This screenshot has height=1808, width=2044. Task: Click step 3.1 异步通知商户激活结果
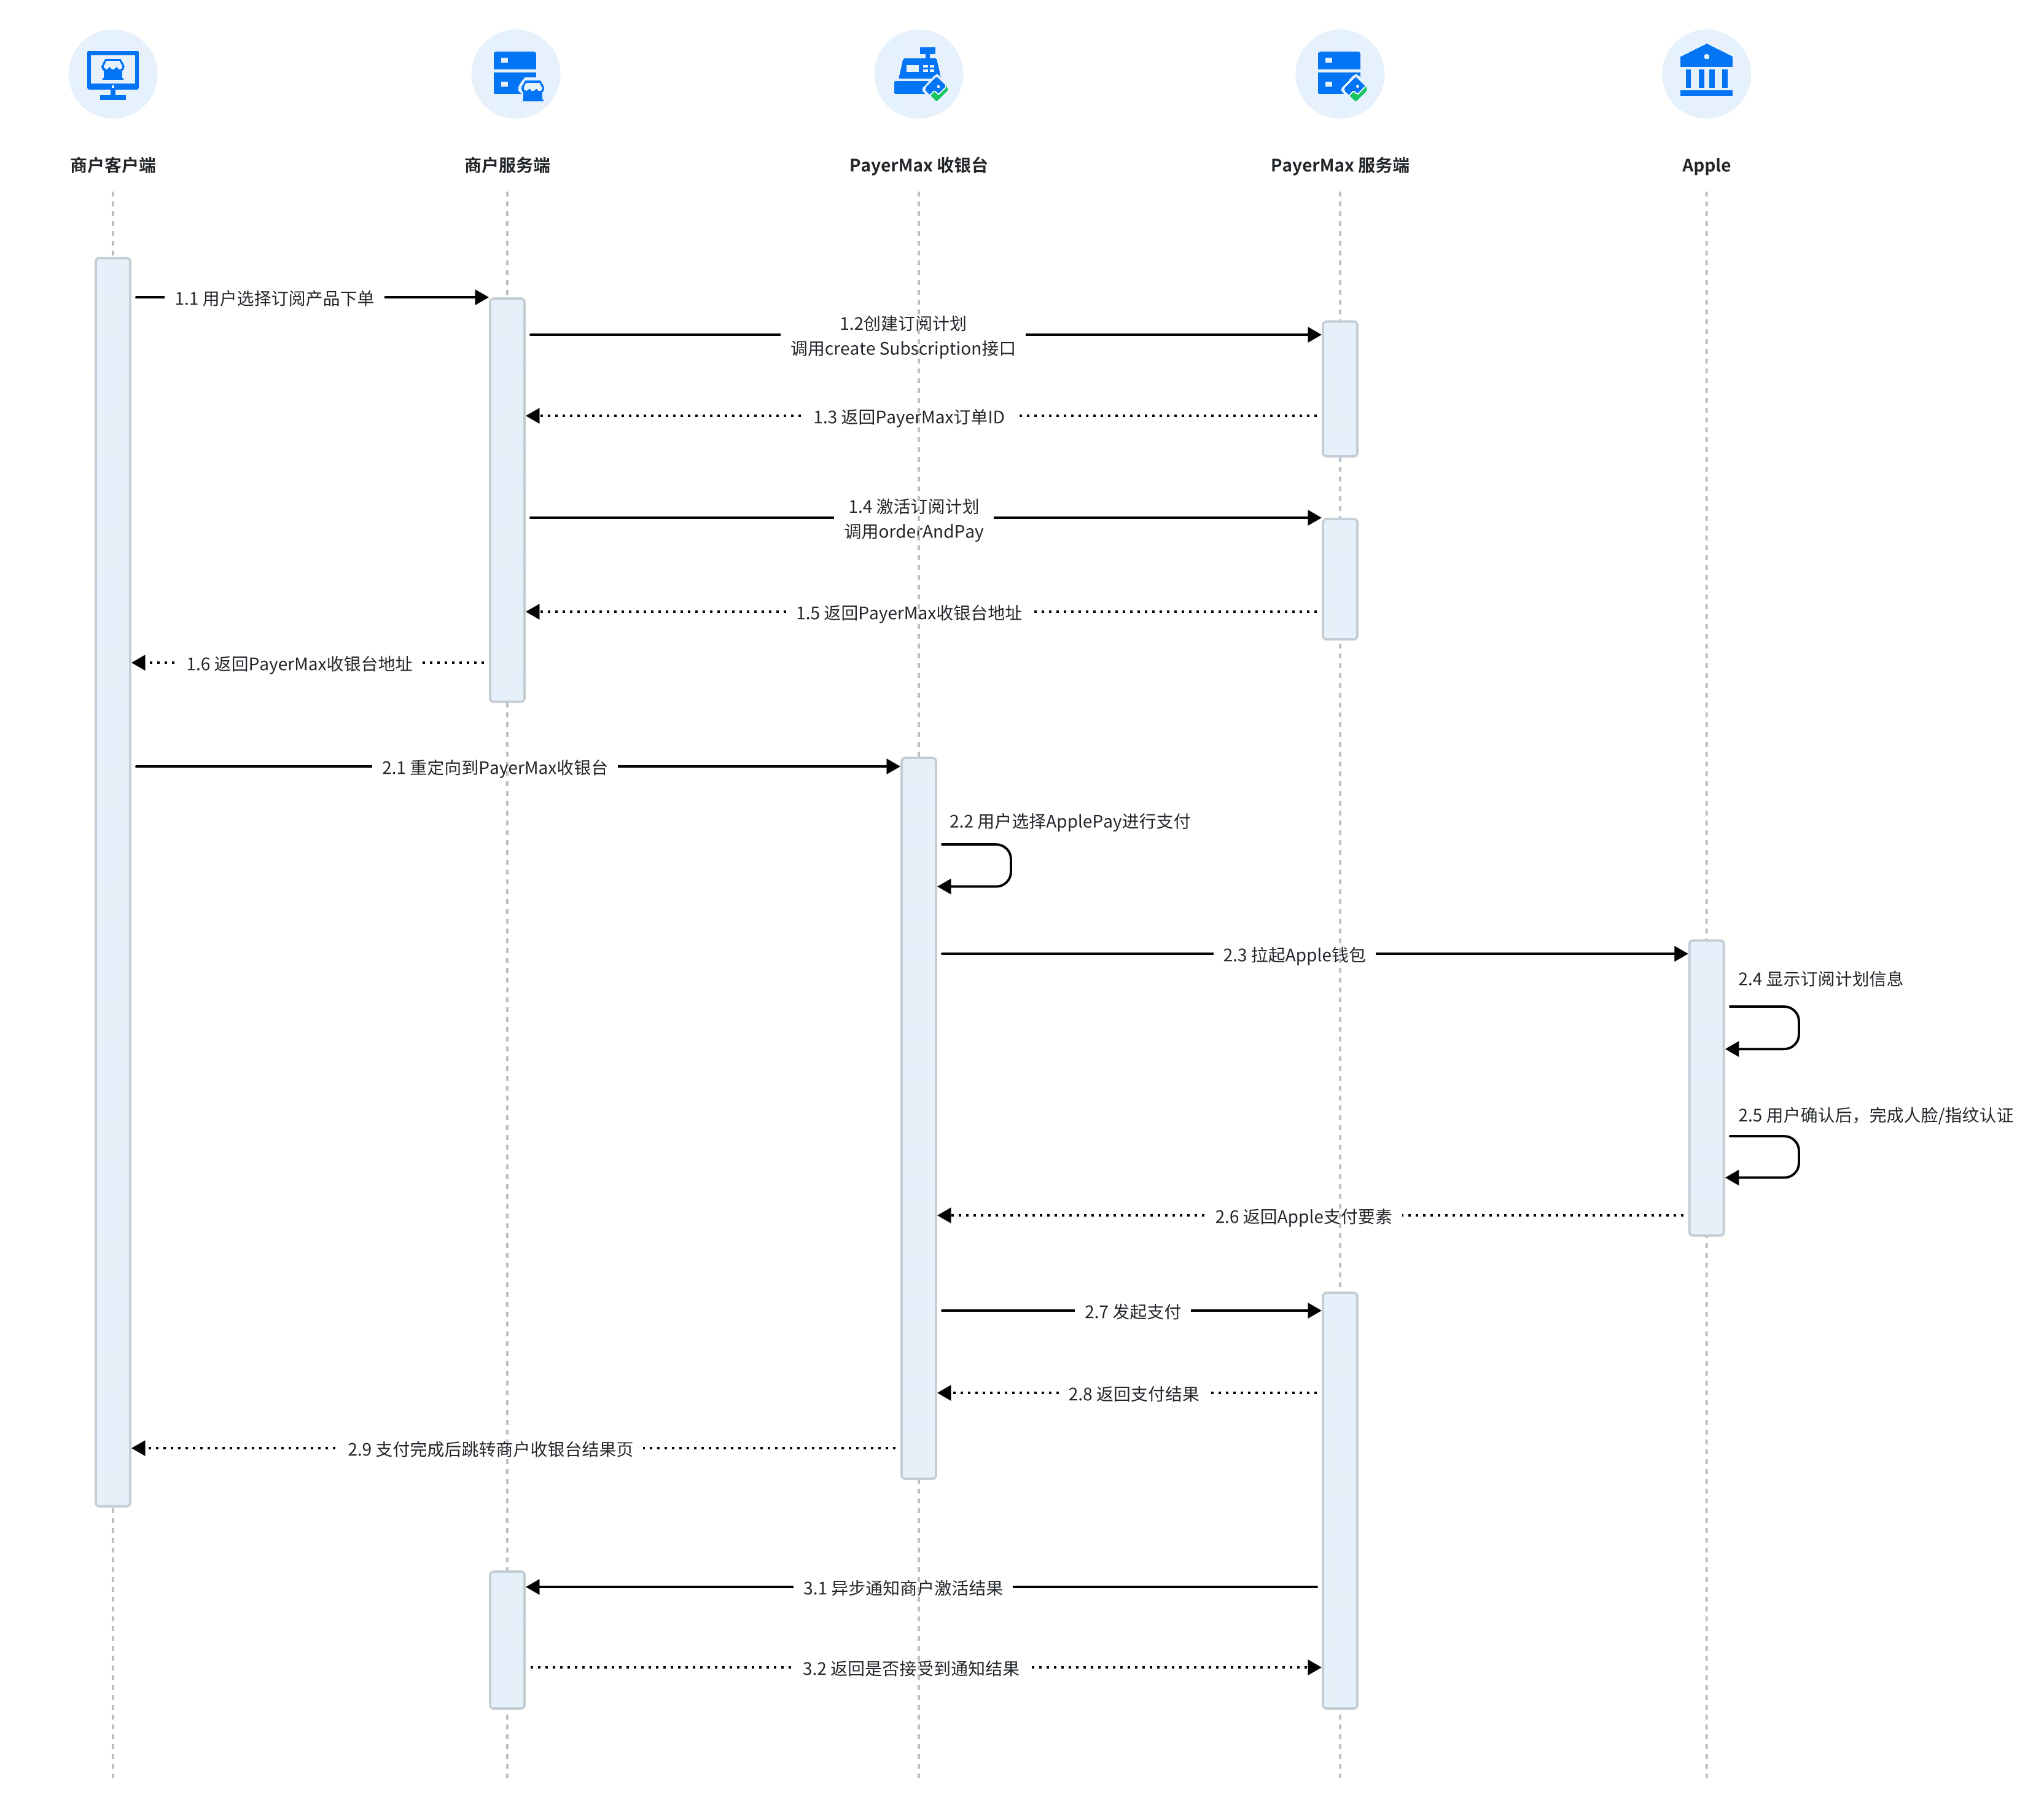(x=903, y=1588)
